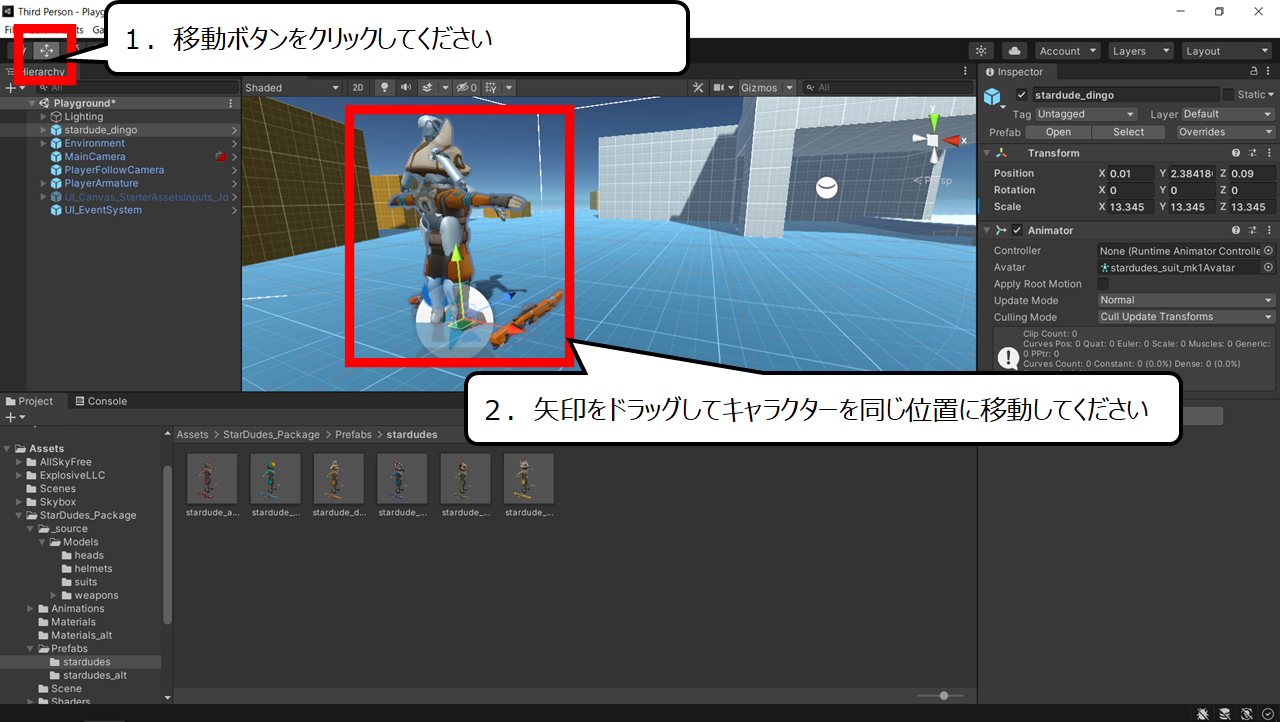Open Transform presets slider icon
Screen dimensions: 1280x722
coord(1253,153)
